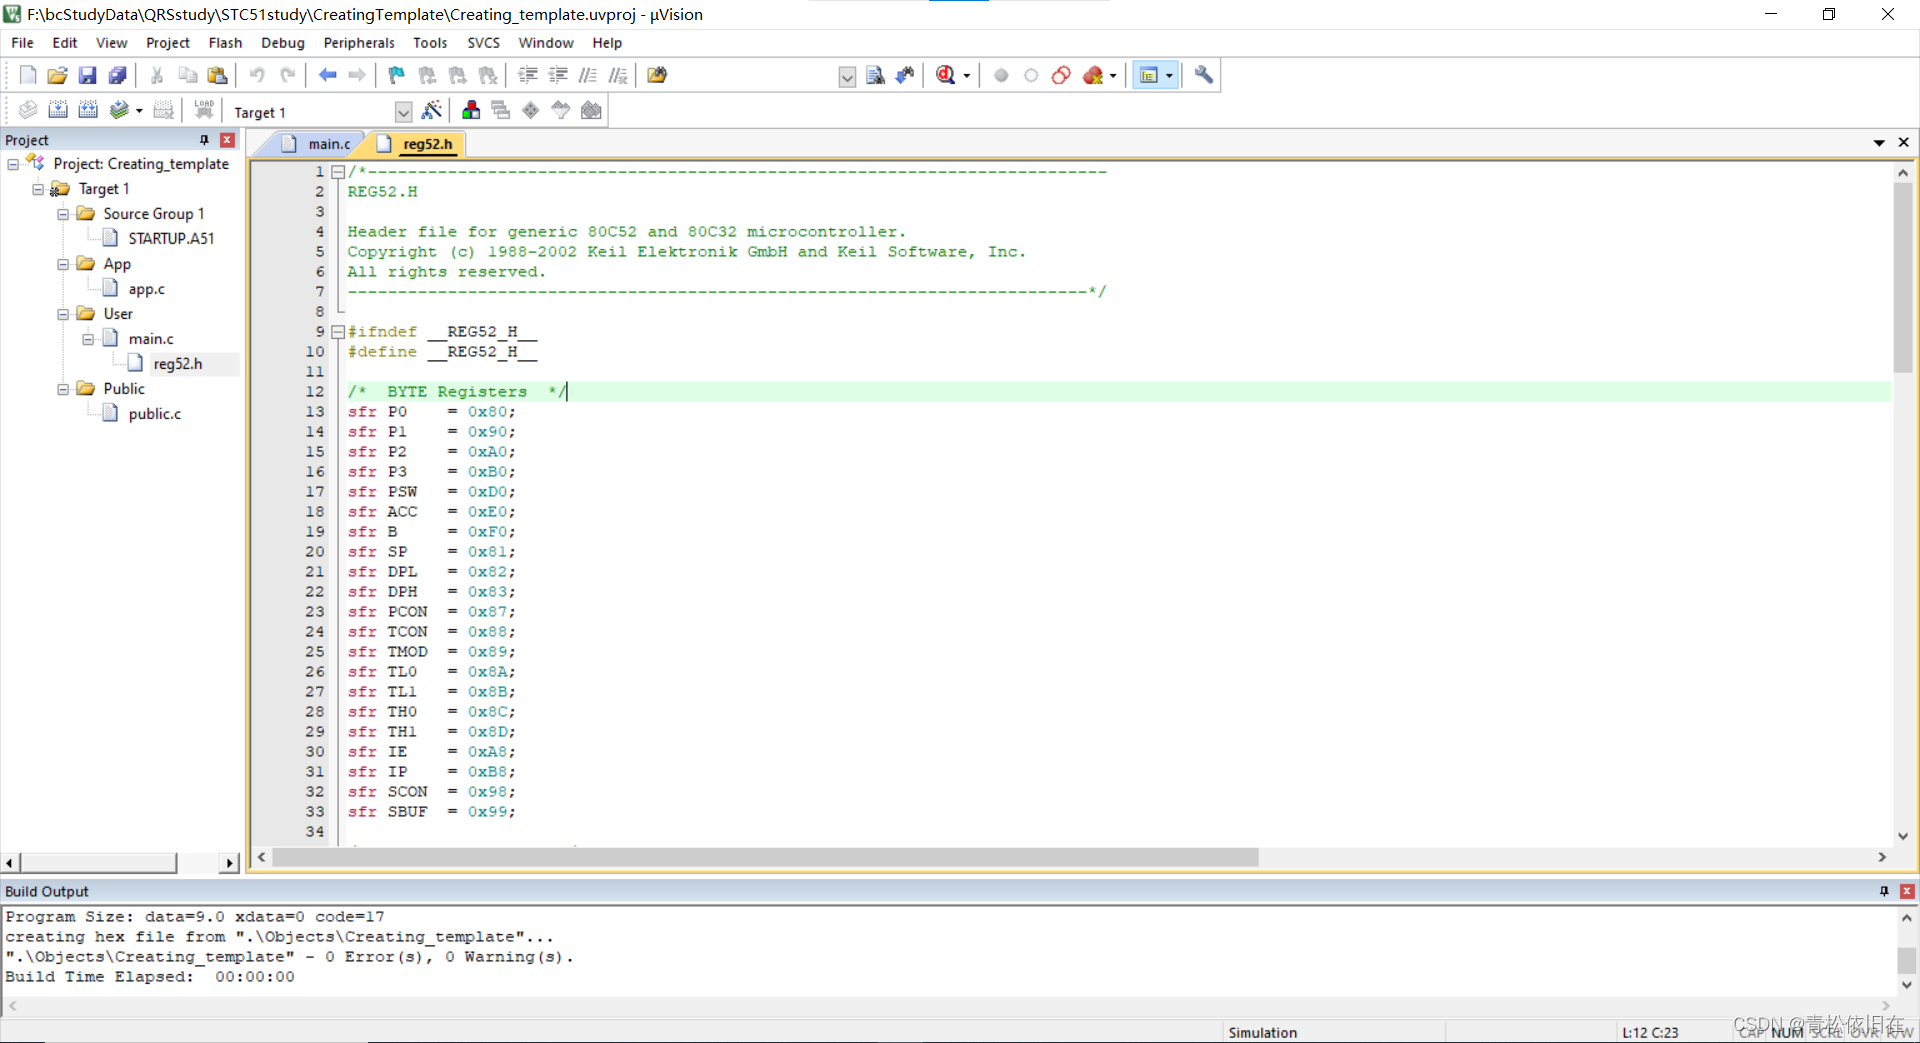The width and height of the screenshot is (1920, 1043).
Task: Click the Paste clipboard icon
Action: (x=217, y=75)
